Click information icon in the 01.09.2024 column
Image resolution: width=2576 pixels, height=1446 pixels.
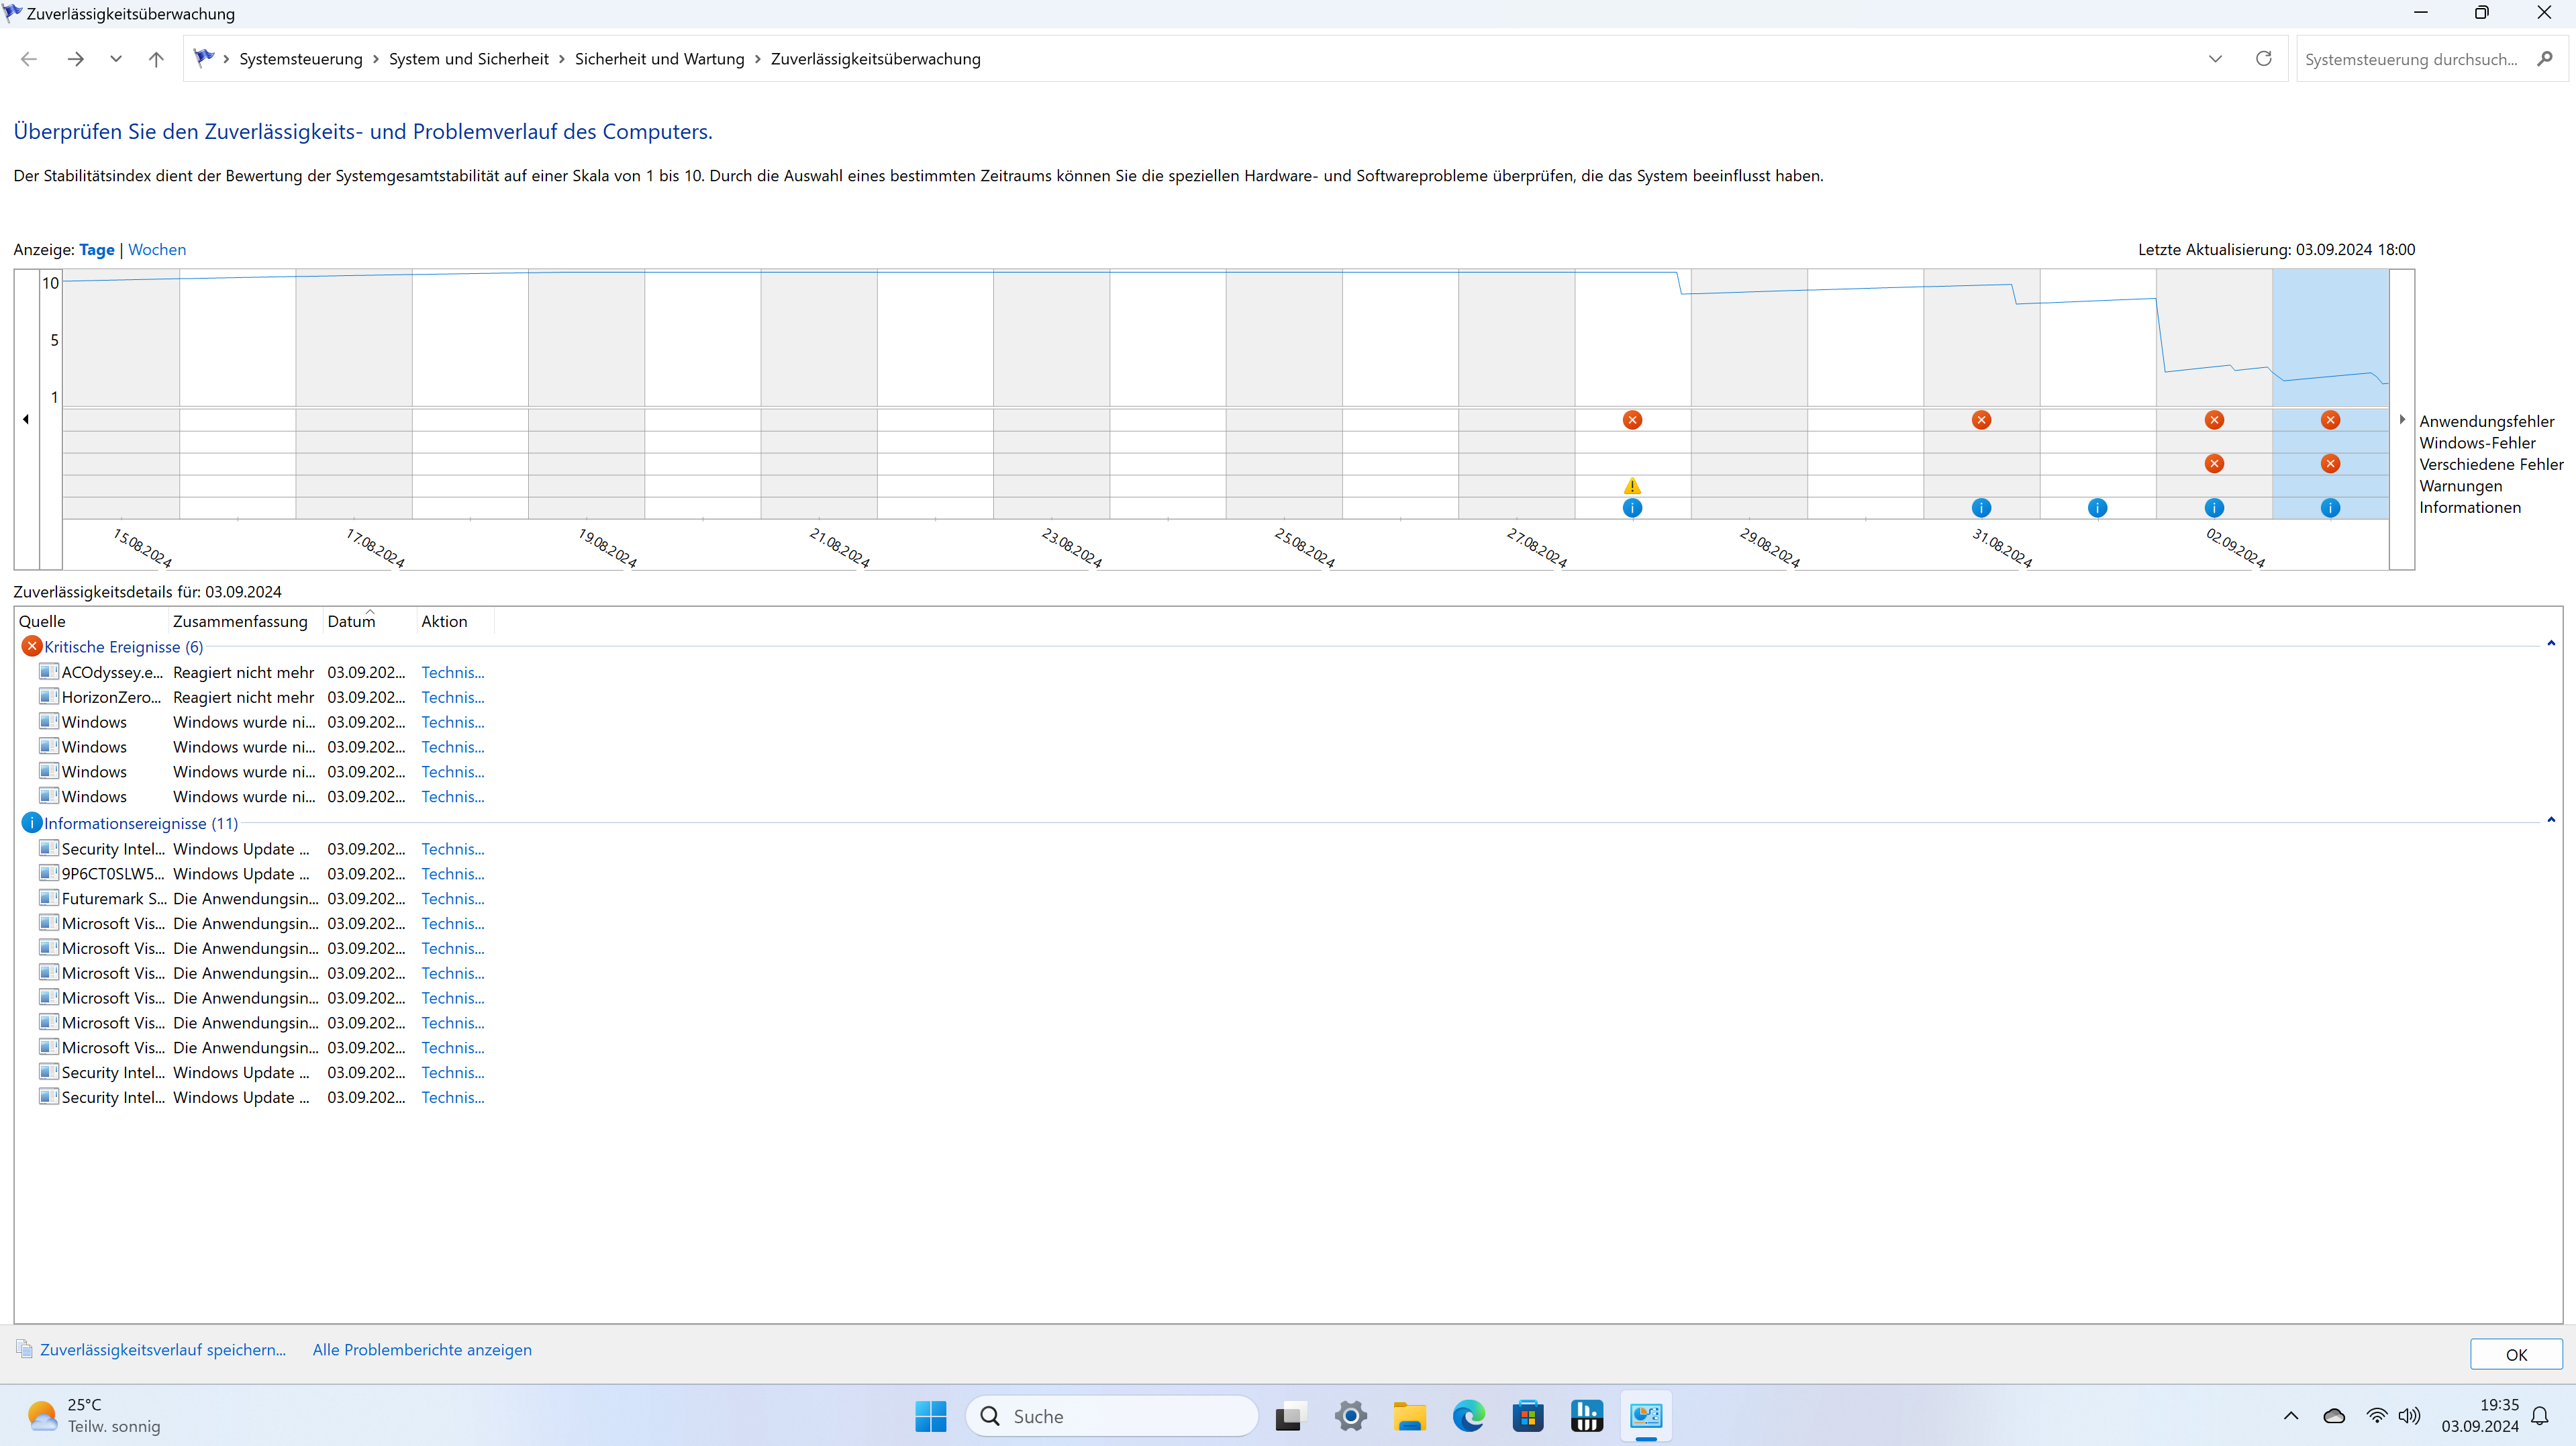coord(2097,508)
